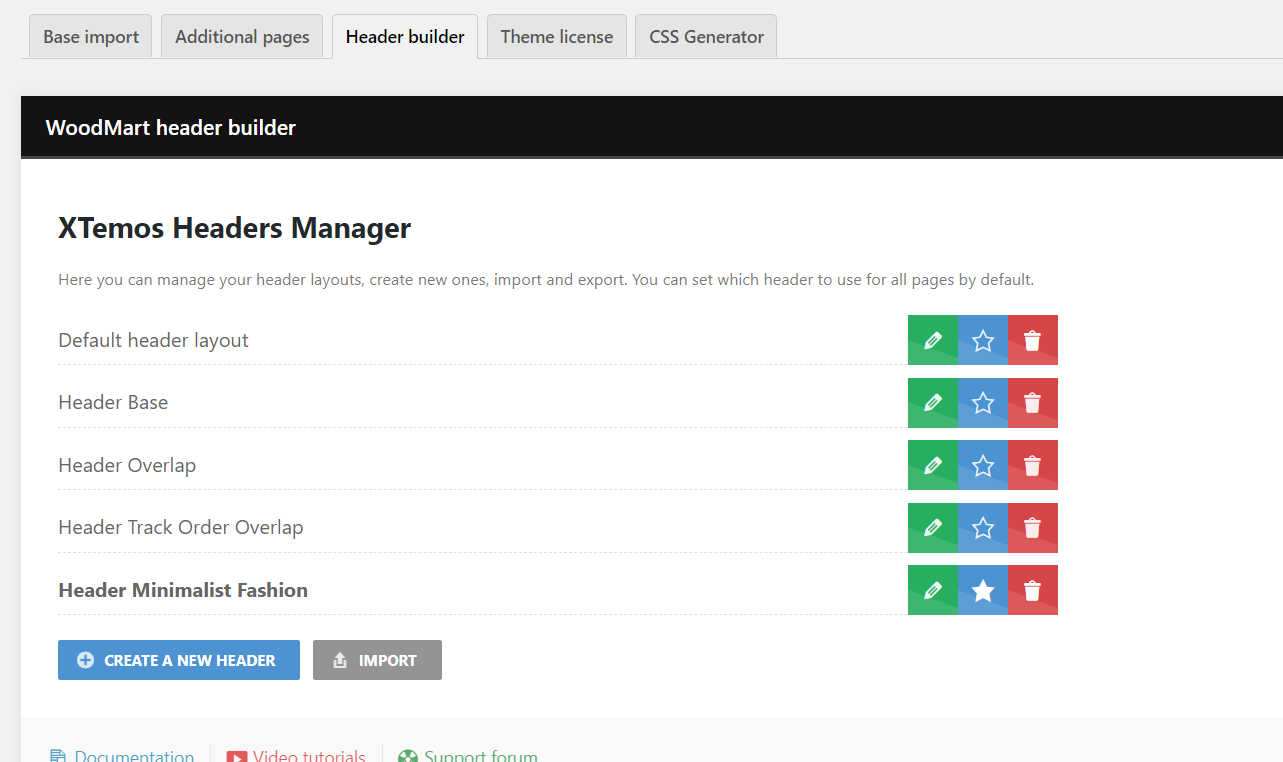Select the Header builder tab

(x=405, y=37)
